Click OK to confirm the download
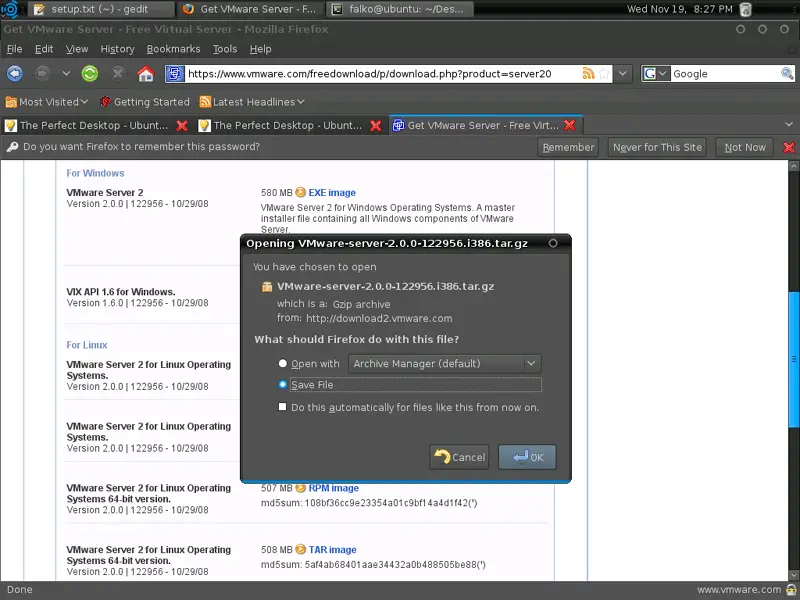Image resolution: width=800 pixels, height=600 pixels. coord(527,457)
